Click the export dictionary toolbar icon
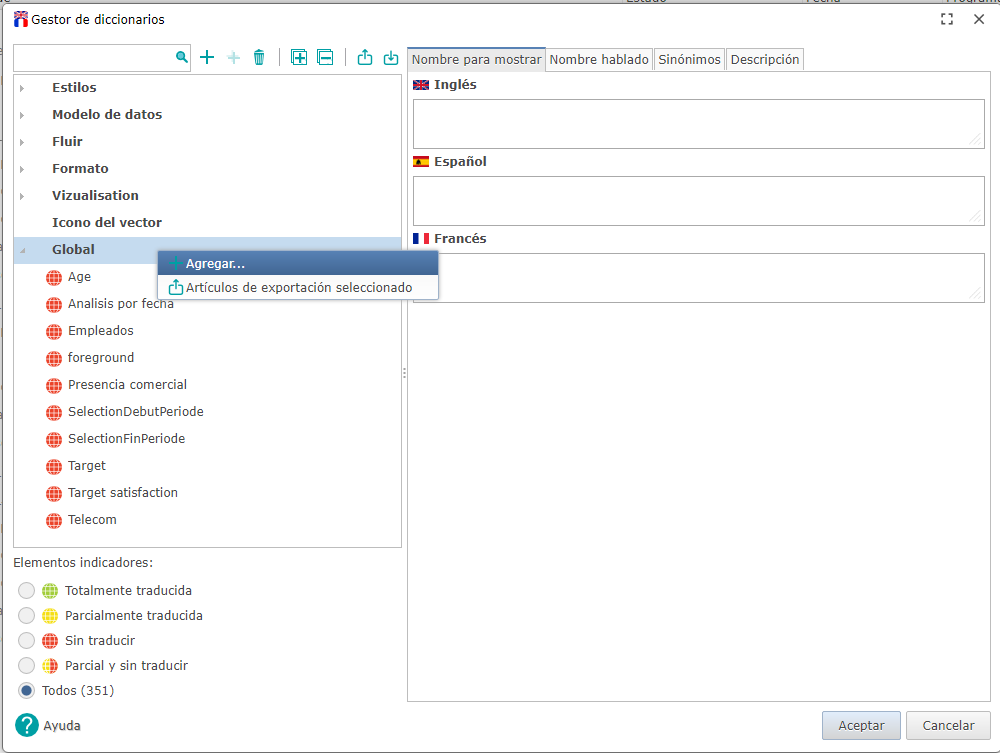1000x753 pixels. 365,58
